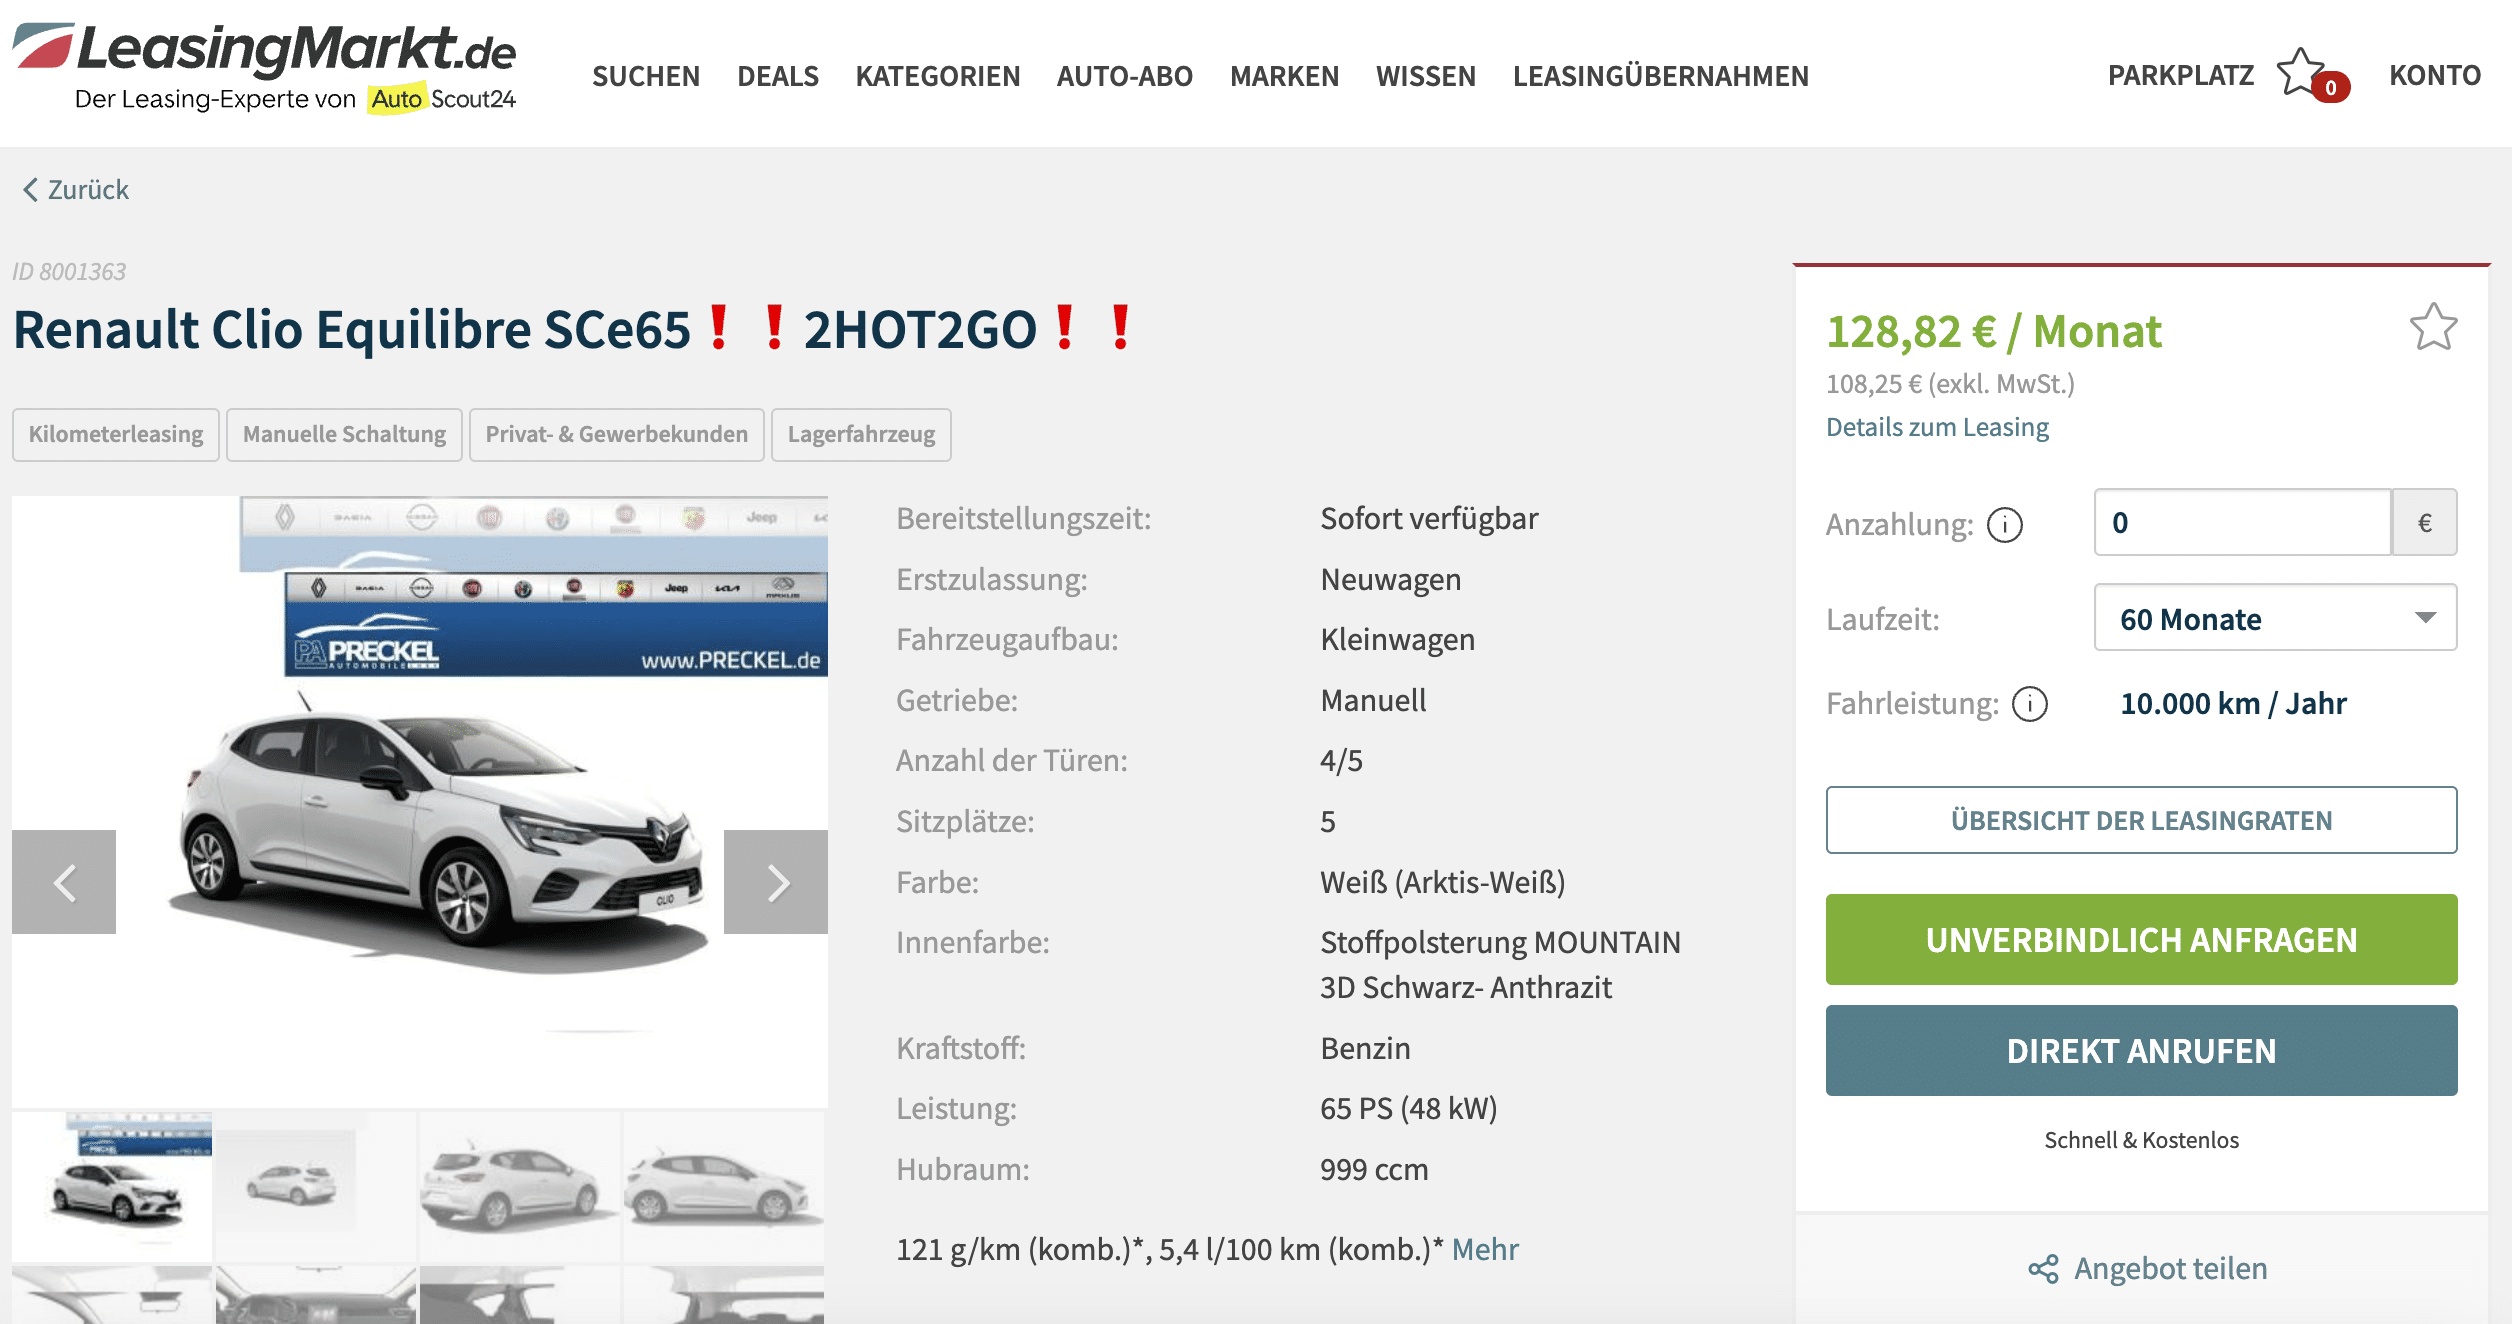The height and width of the screenshot is (1324, 2512).
Task: Show info for Anzahlung
Action: coord(2004,524)
